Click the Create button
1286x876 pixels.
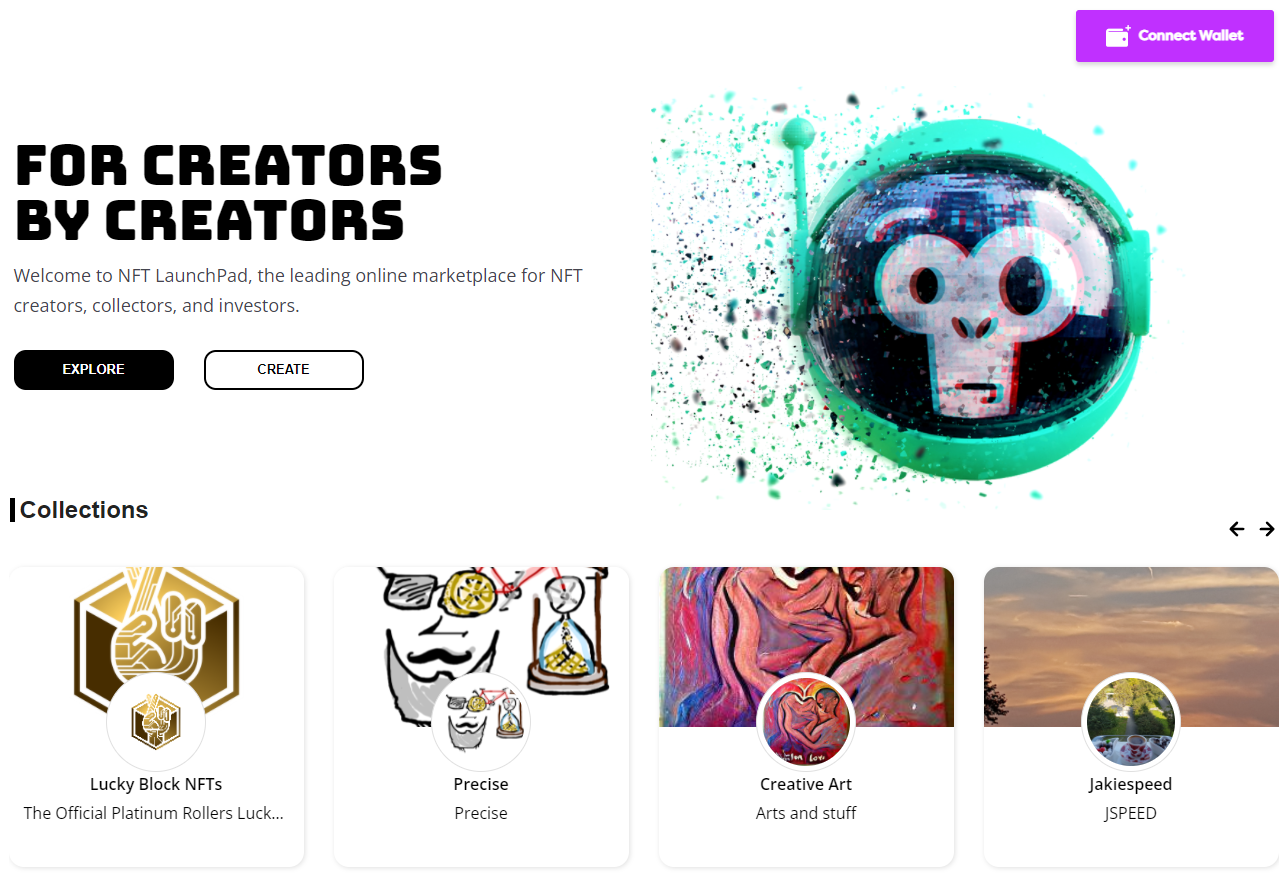[x=284, y=370]
